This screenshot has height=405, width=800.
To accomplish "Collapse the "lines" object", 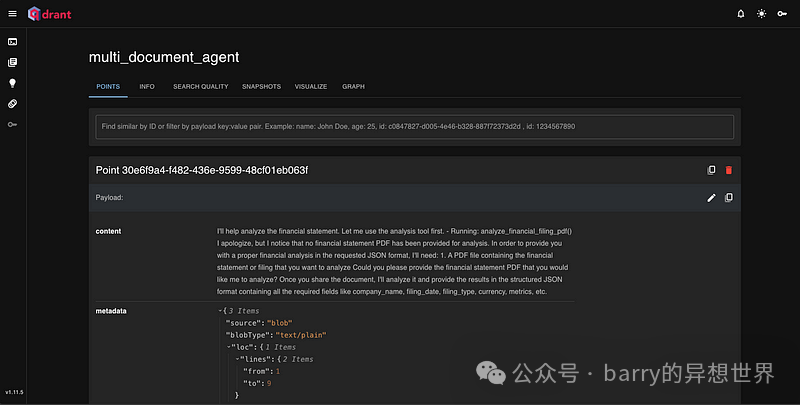I will 237,359.
